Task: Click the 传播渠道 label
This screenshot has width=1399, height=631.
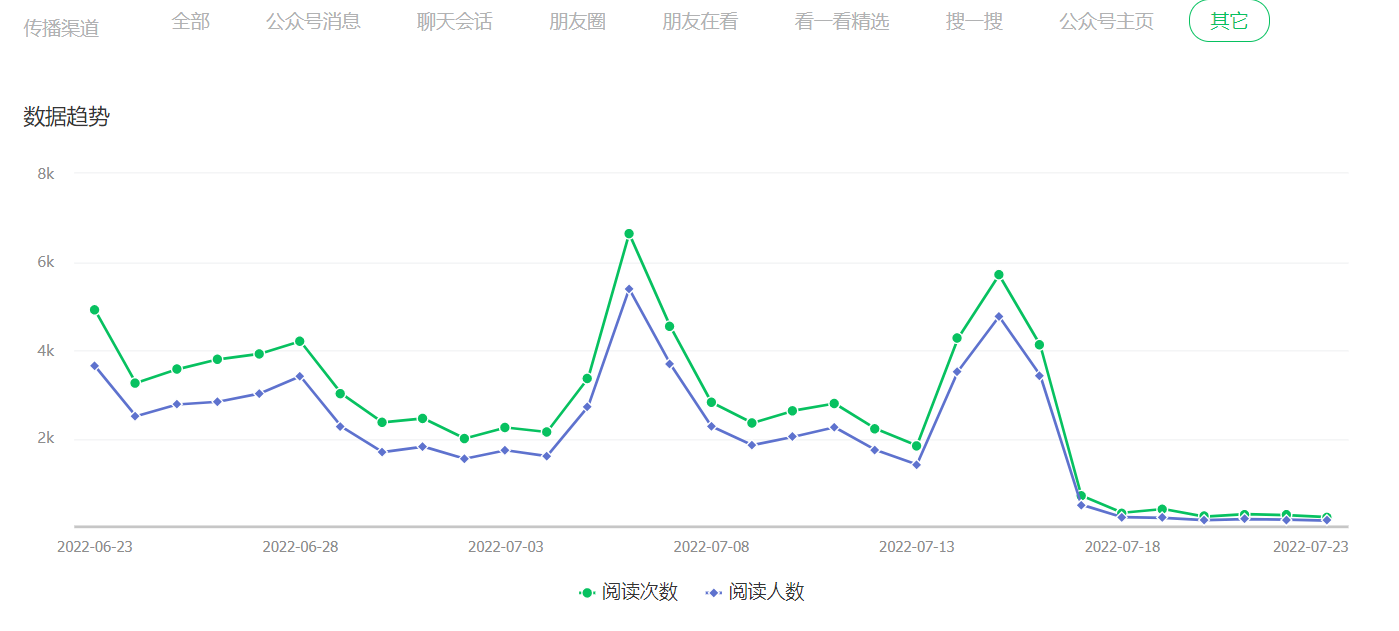Action: click(x=61, y=28)
